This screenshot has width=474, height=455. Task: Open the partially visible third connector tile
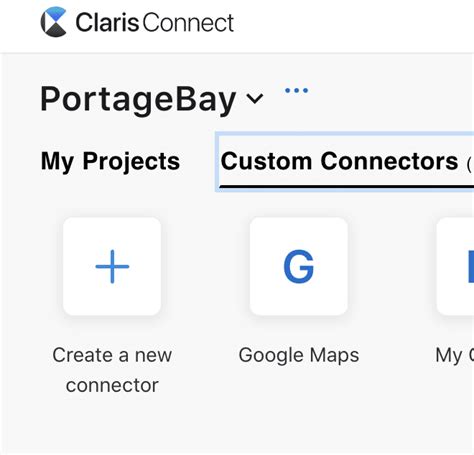coord(455,266)
